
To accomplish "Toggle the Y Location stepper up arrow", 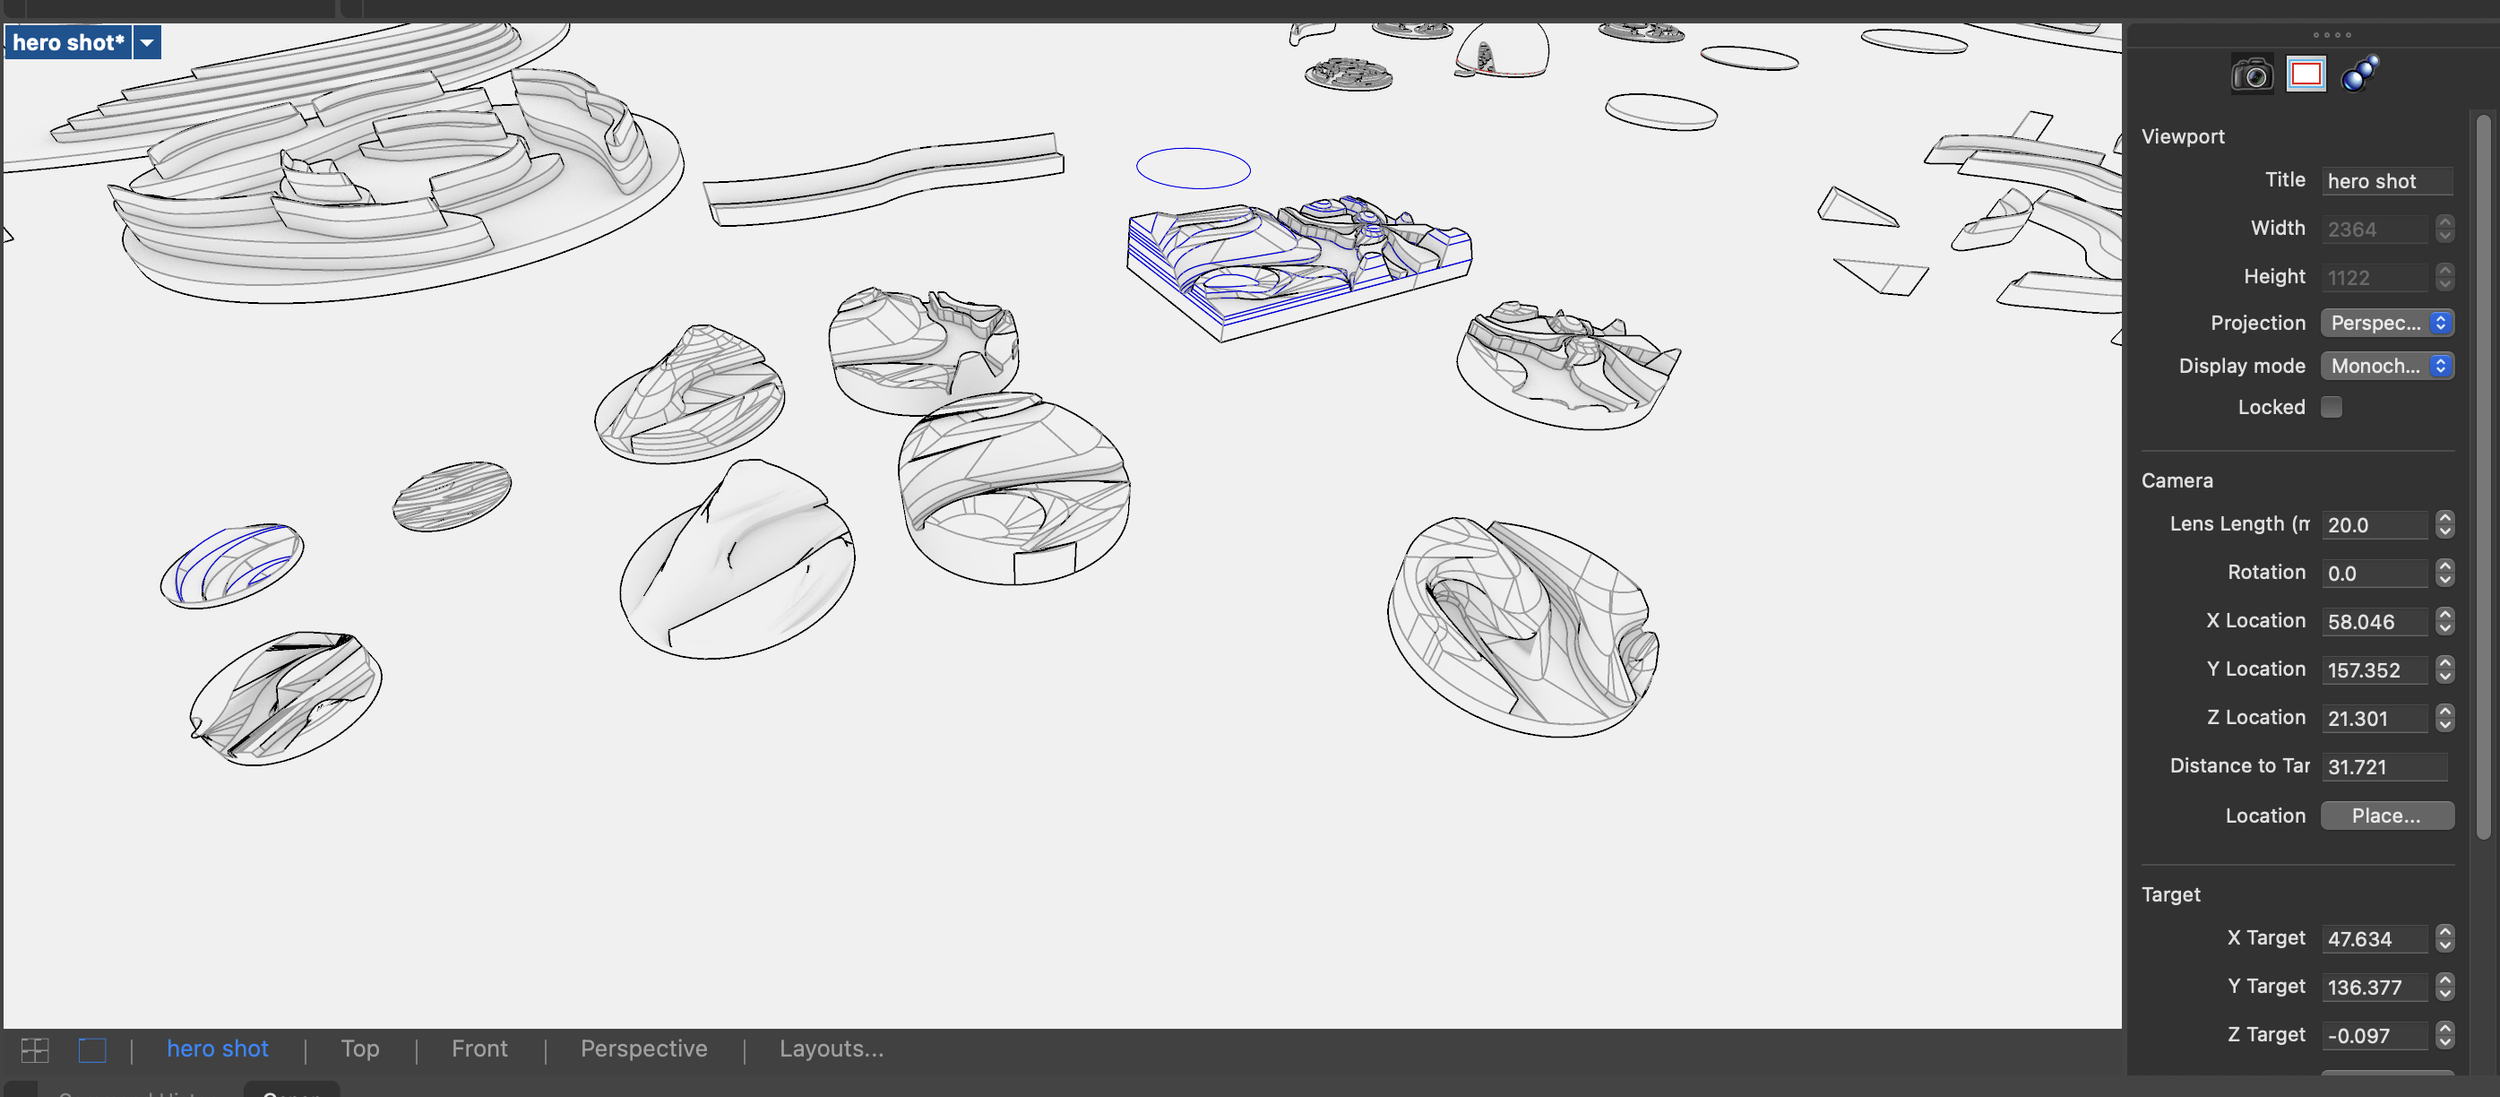I will 2445,663.
